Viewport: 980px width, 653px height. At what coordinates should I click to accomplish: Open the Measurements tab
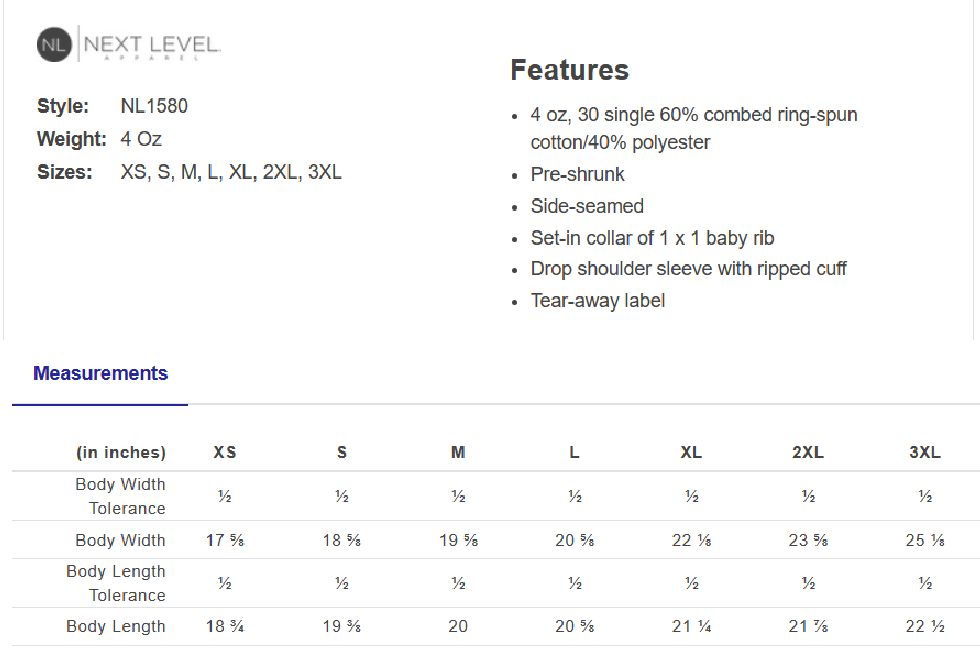pos(100,374)
